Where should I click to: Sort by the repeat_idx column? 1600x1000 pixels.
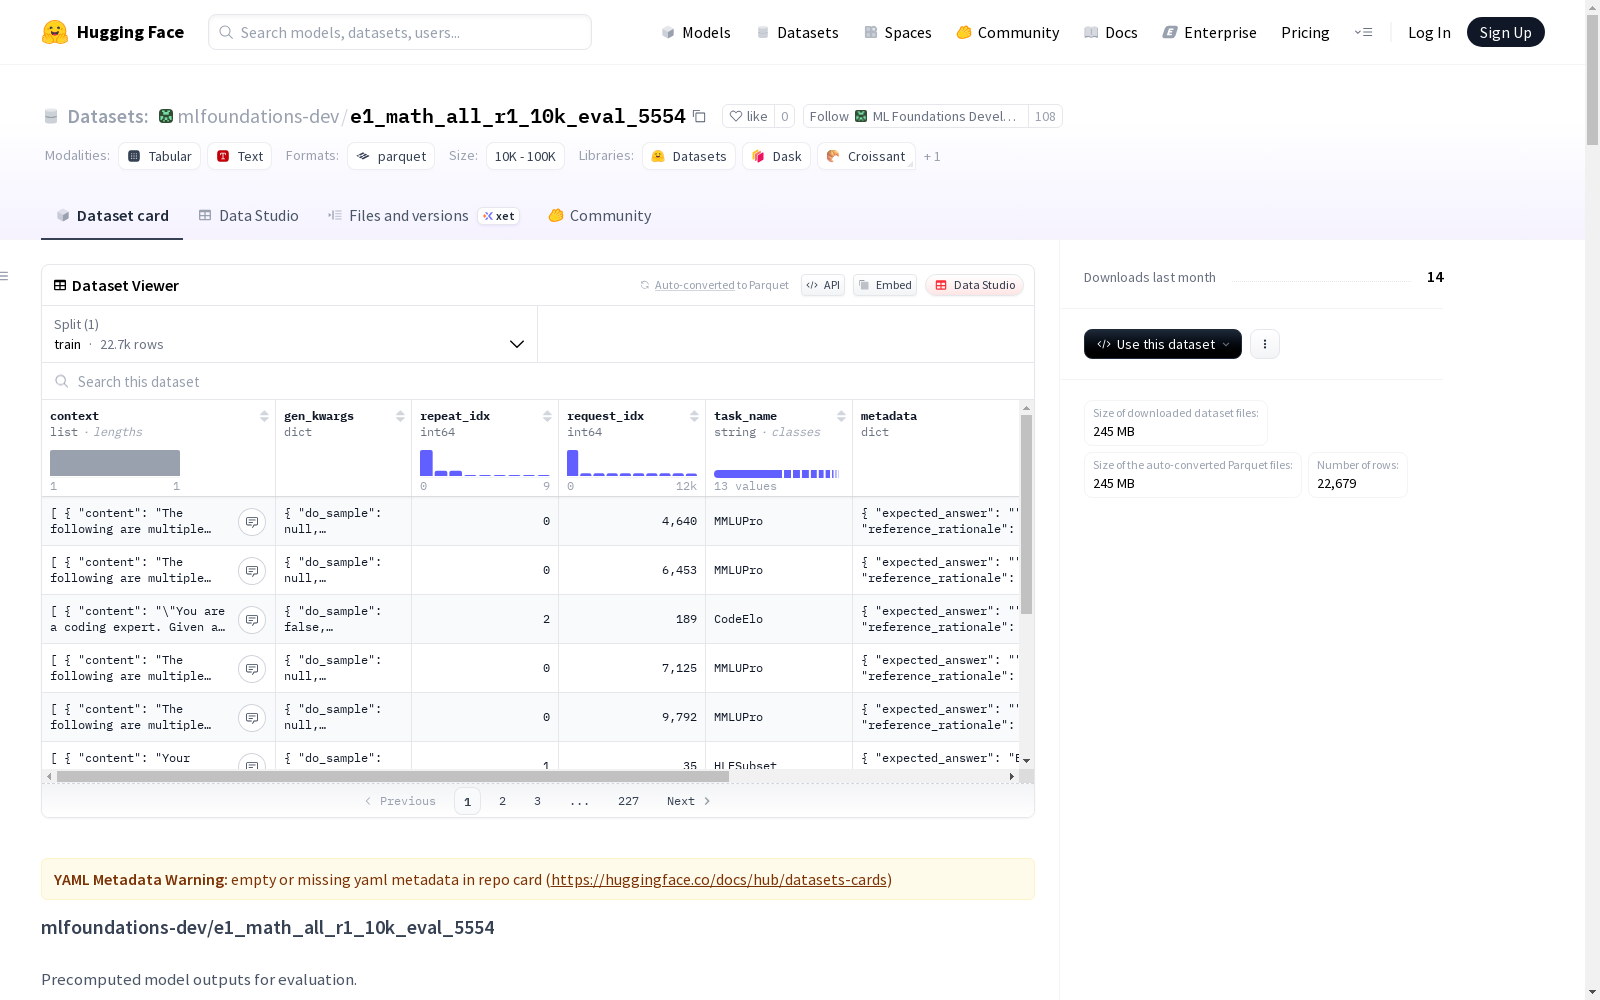tap(547, 416)
